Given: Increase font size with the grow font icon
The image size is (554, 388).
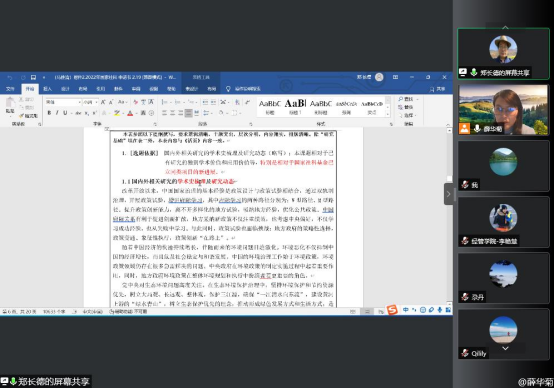Looking at the screenshot, I should [x=103, y=102].
